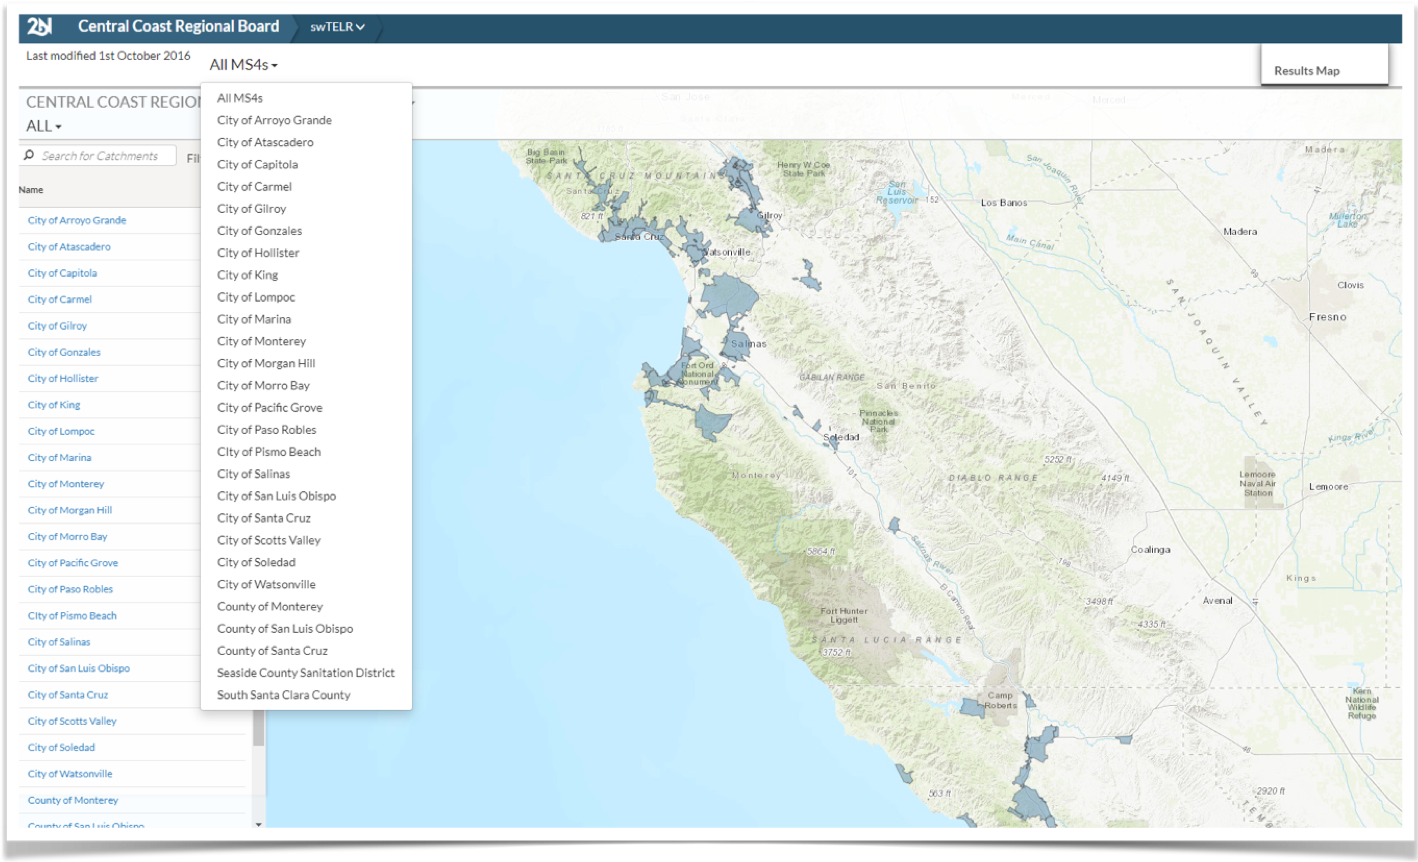1418x862 pixels.
Task: Open City of Salinas in name list
Action: coord(59,642)
